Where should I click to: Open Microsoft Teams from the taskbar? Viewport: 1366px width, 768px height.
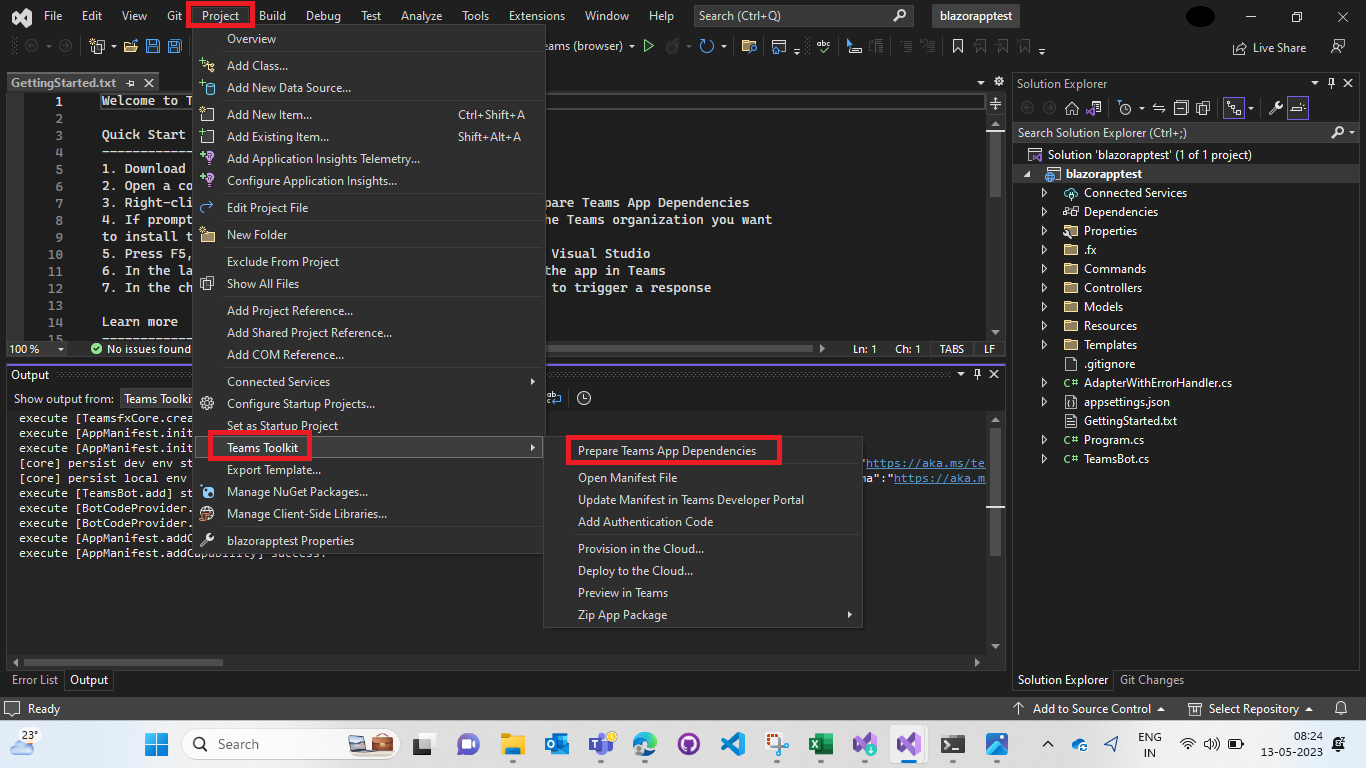point(601,744)
